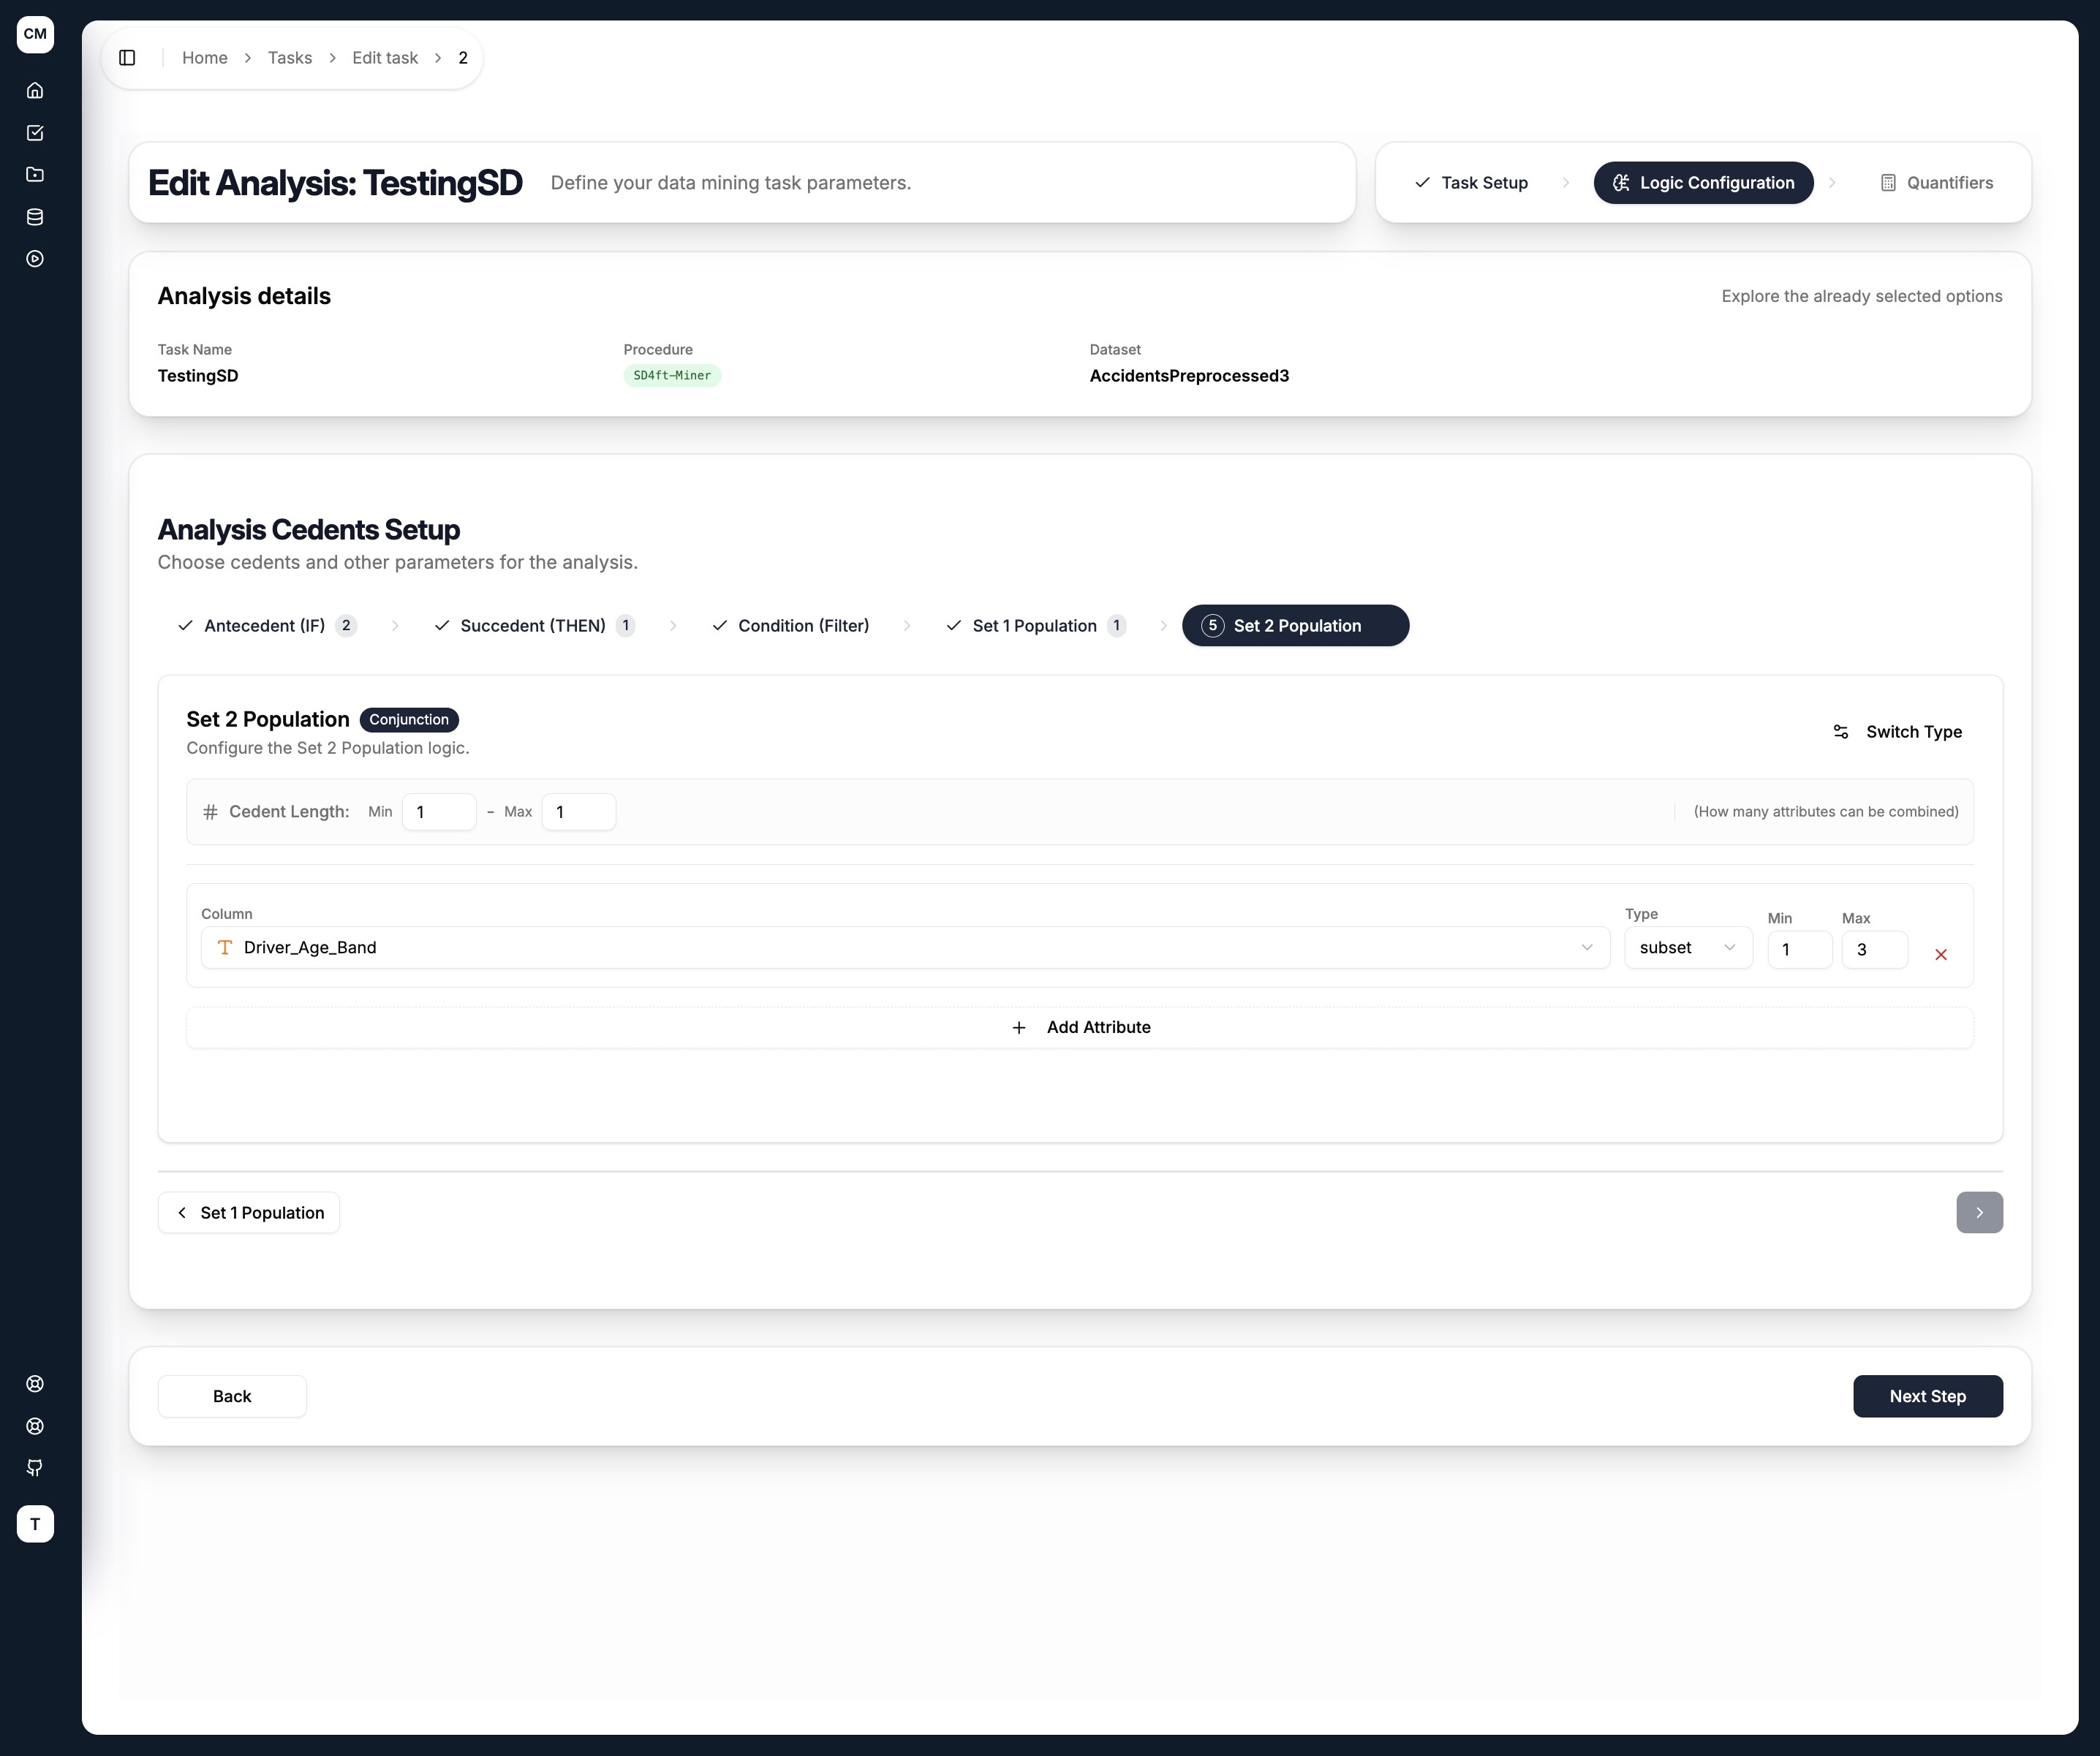Click the CM logo in the sidebar
Viewport: 2100px width, 1756px height.
[x=35, y=34]
